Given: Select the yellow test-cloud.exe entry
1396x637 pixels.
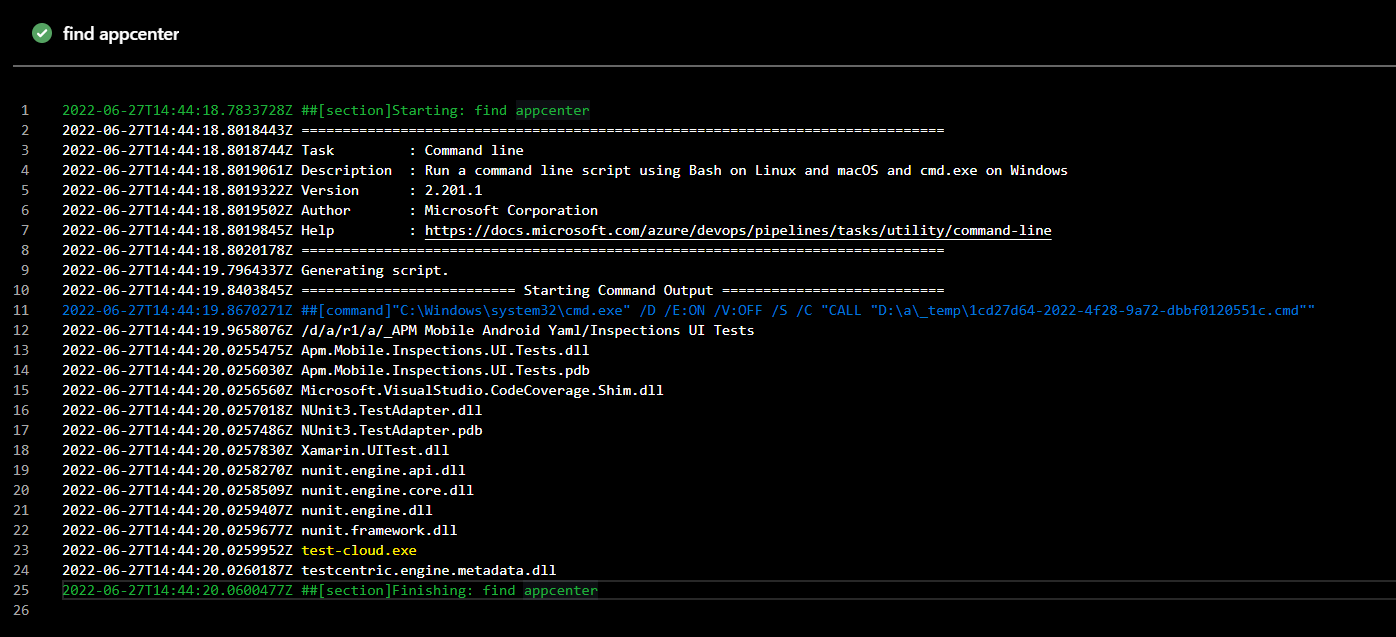Looking at the screenshot, I should point(358,550).
